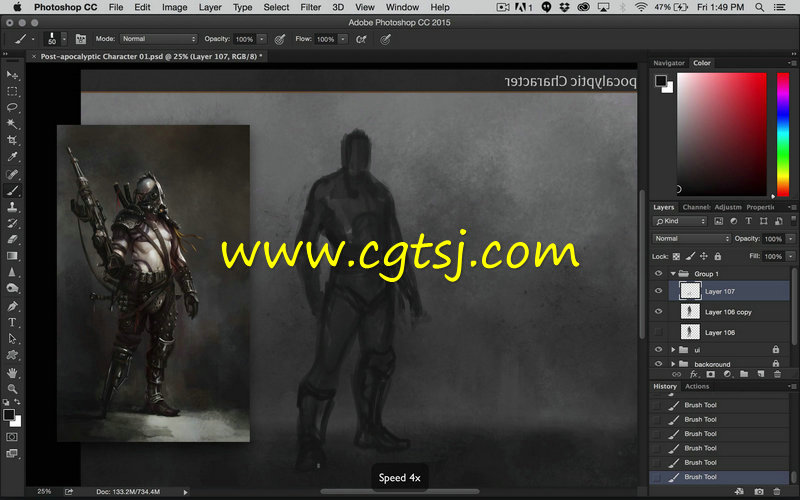The height and width of the screenshot is (500, 800).
Task: Open the layer blend mode dropdown
Action: pos(691,238)
